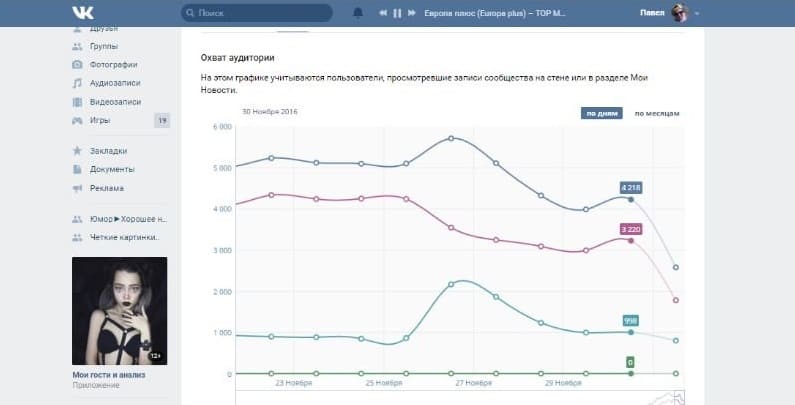Open Видеозаписи in the sidebar
The image size is (795, 405).
(114, 101)
